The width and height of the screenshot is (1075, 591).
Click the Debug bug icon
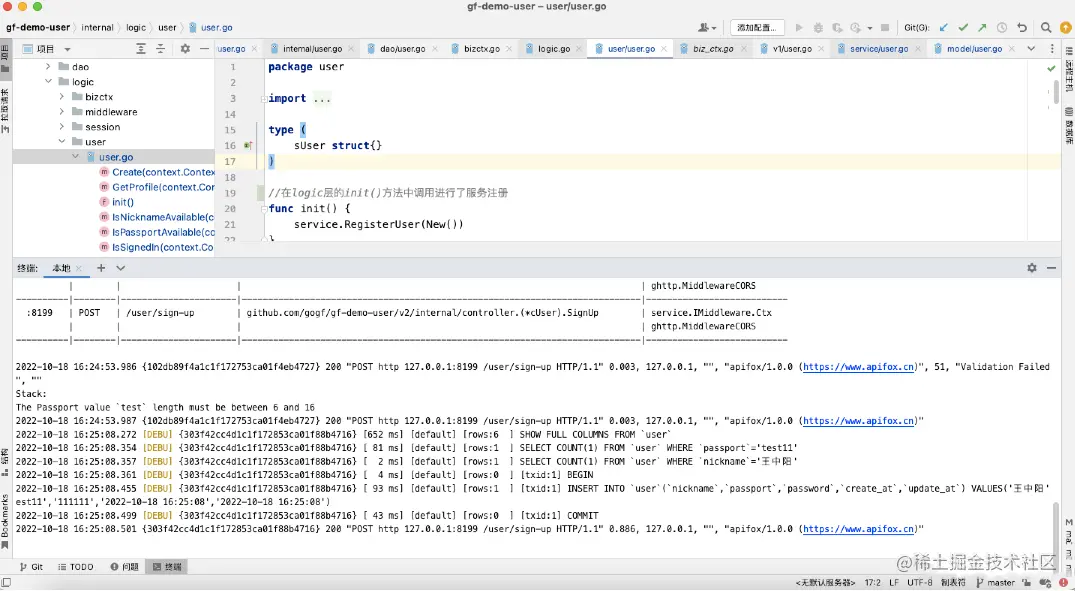coord(818,27)
